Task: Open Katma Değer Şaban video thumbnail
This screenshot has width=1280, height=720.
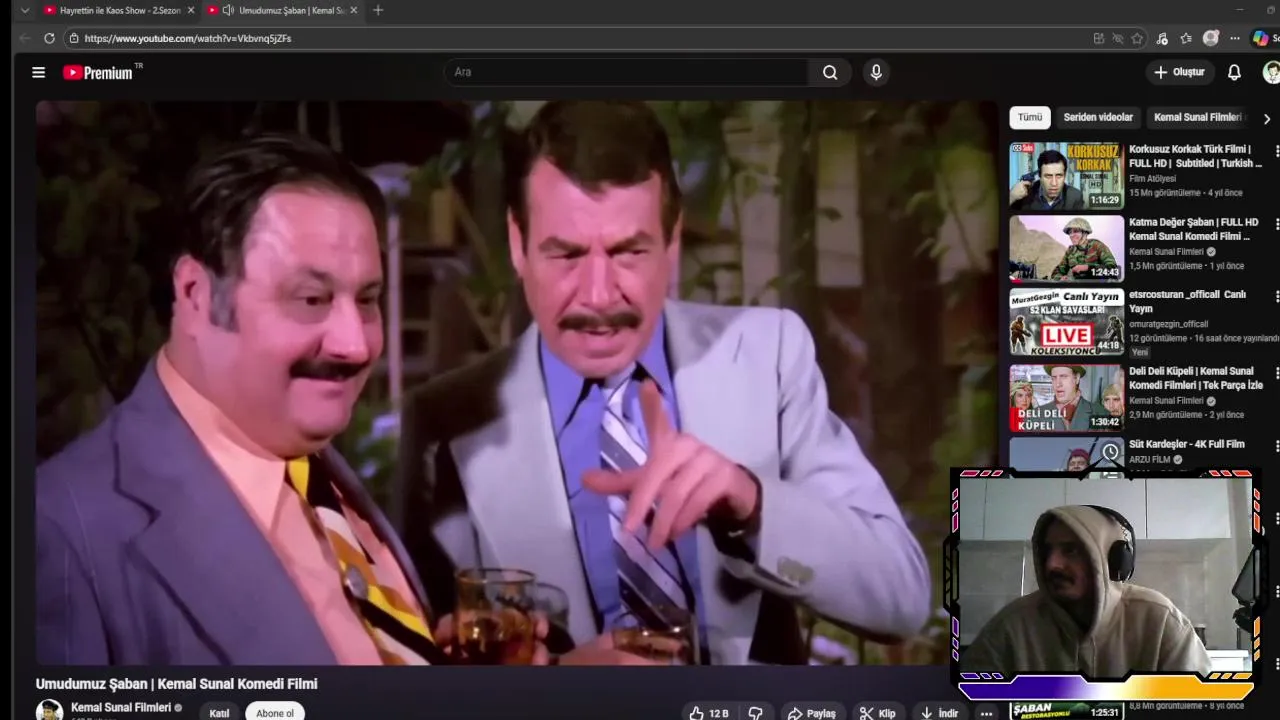Action: coord(1066,249)
